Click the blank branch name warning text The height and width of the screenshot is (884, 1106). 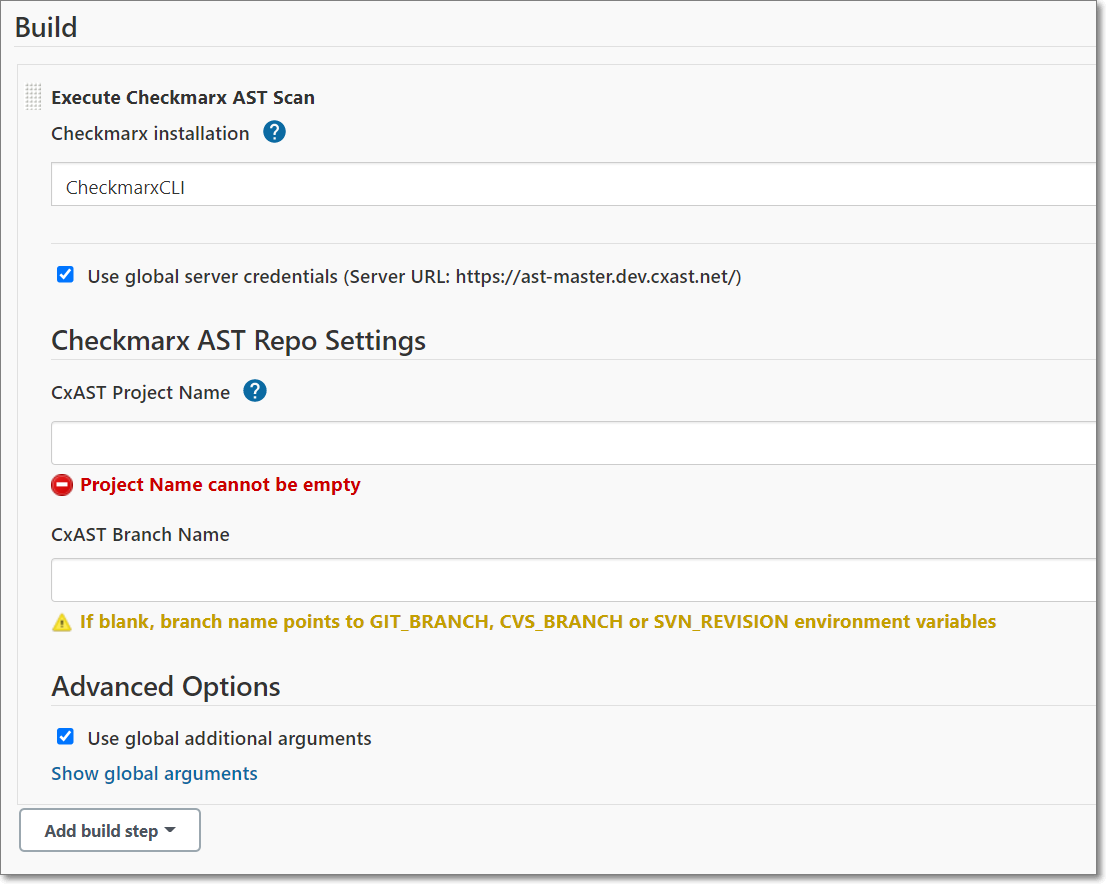click(538, 622)
